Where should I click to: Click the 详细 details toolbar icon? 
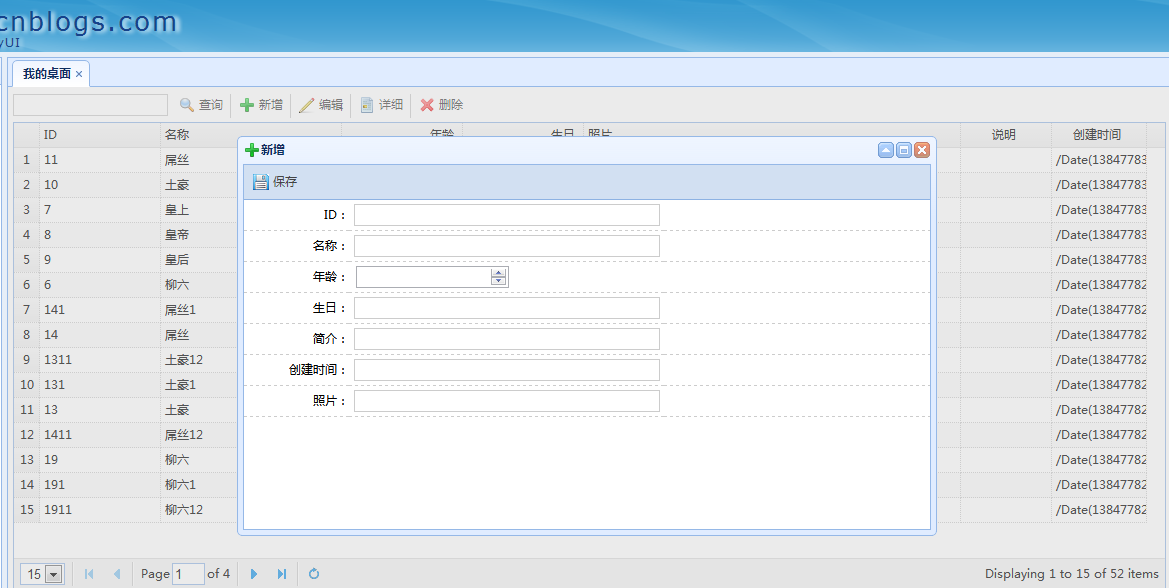(x=366, y=104)
